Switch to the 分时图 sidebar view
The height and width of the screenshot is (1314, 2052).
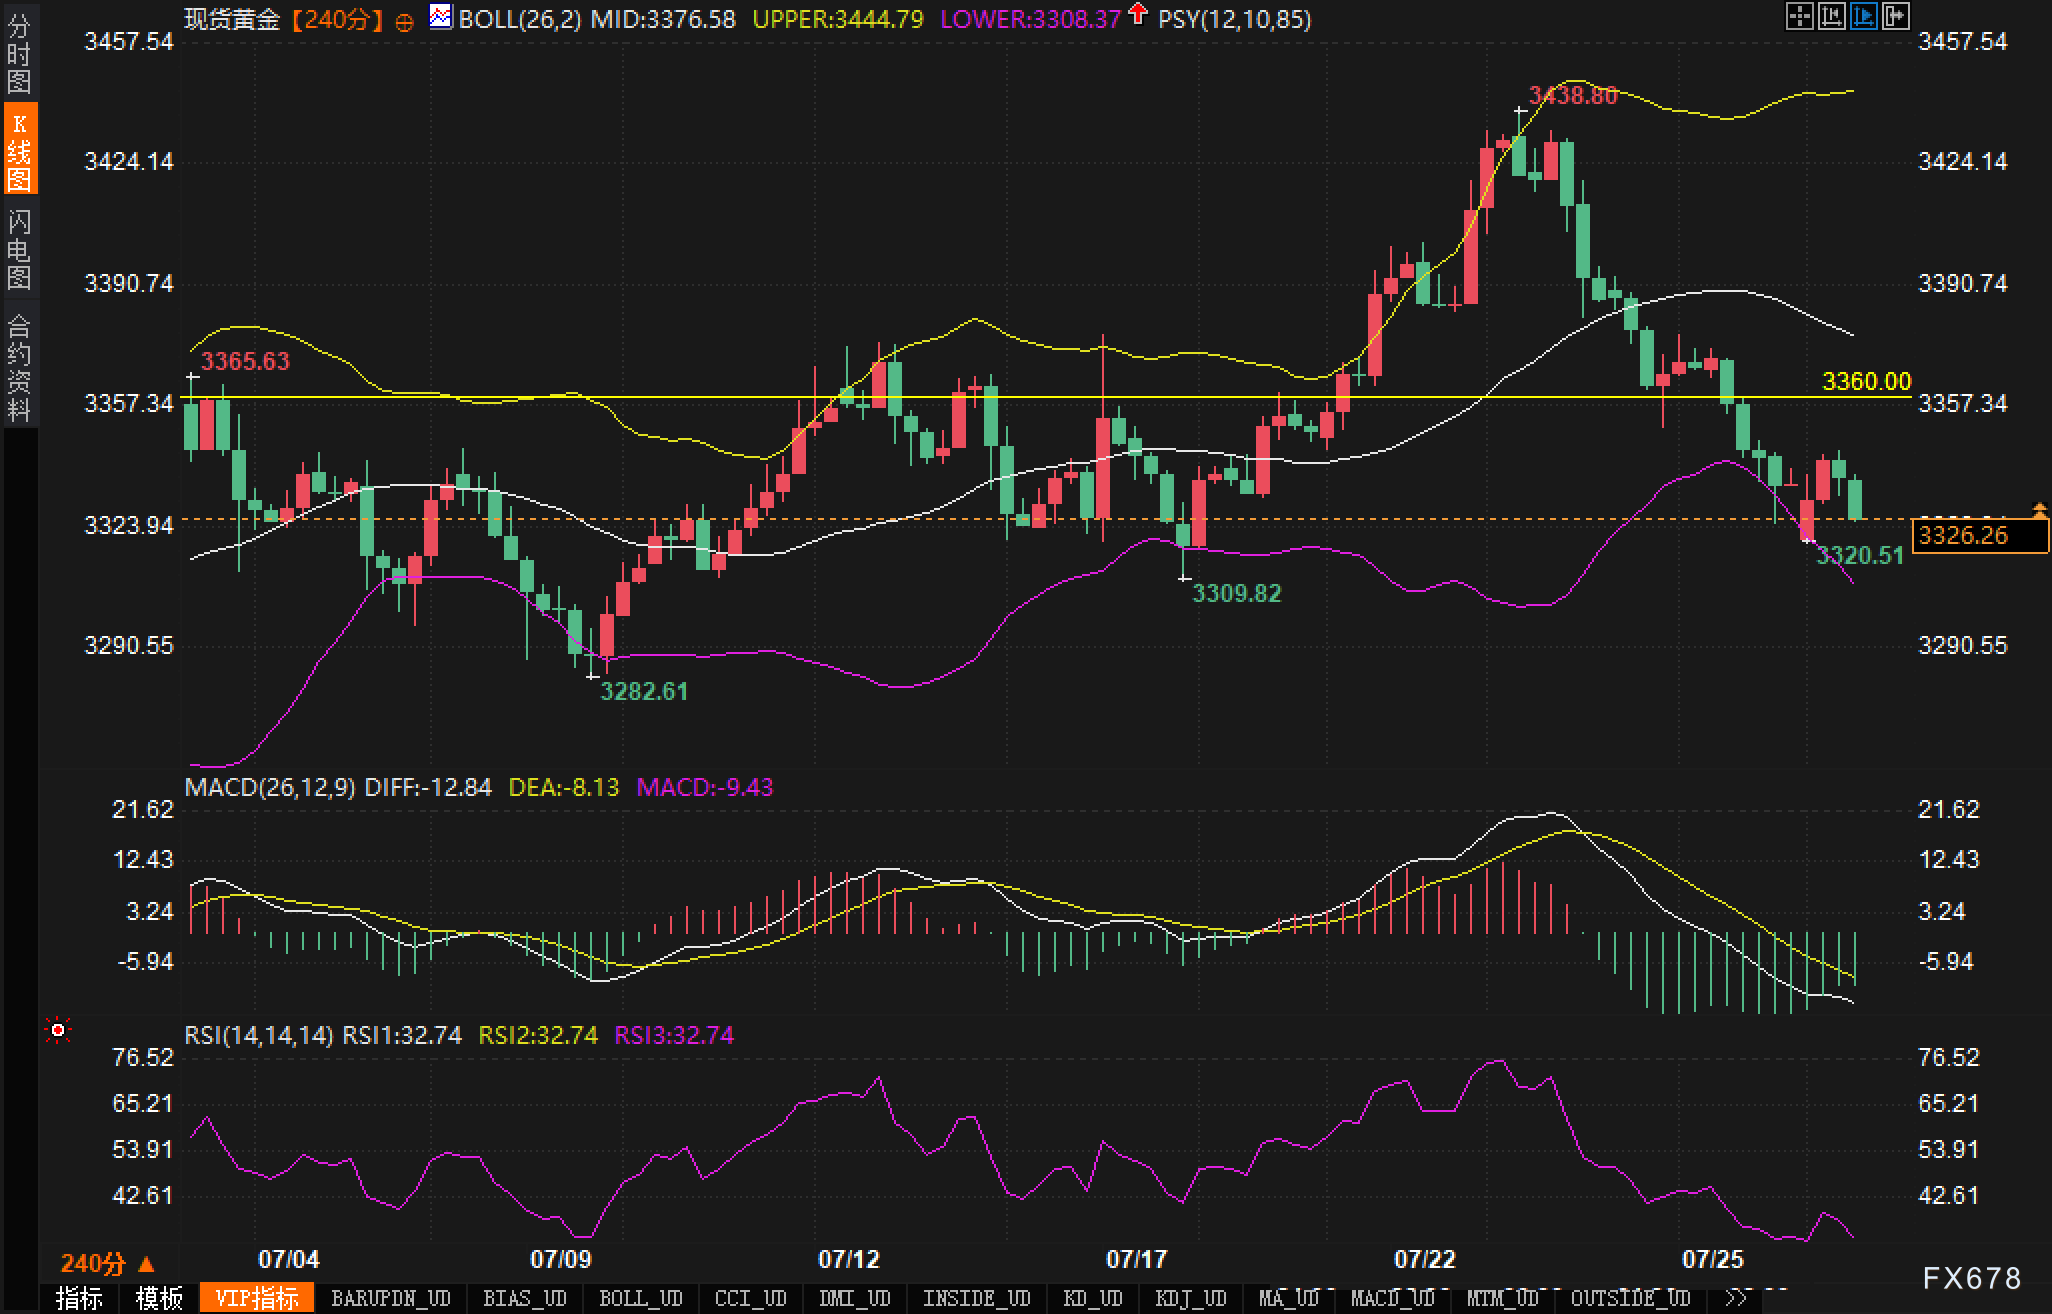tap(19, 52)
